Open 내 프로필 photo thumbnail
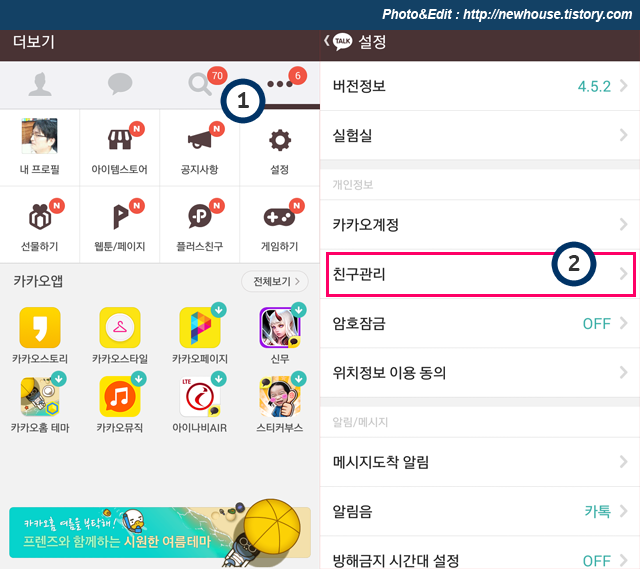Screen dimensions: 640x569 [40, 136]
